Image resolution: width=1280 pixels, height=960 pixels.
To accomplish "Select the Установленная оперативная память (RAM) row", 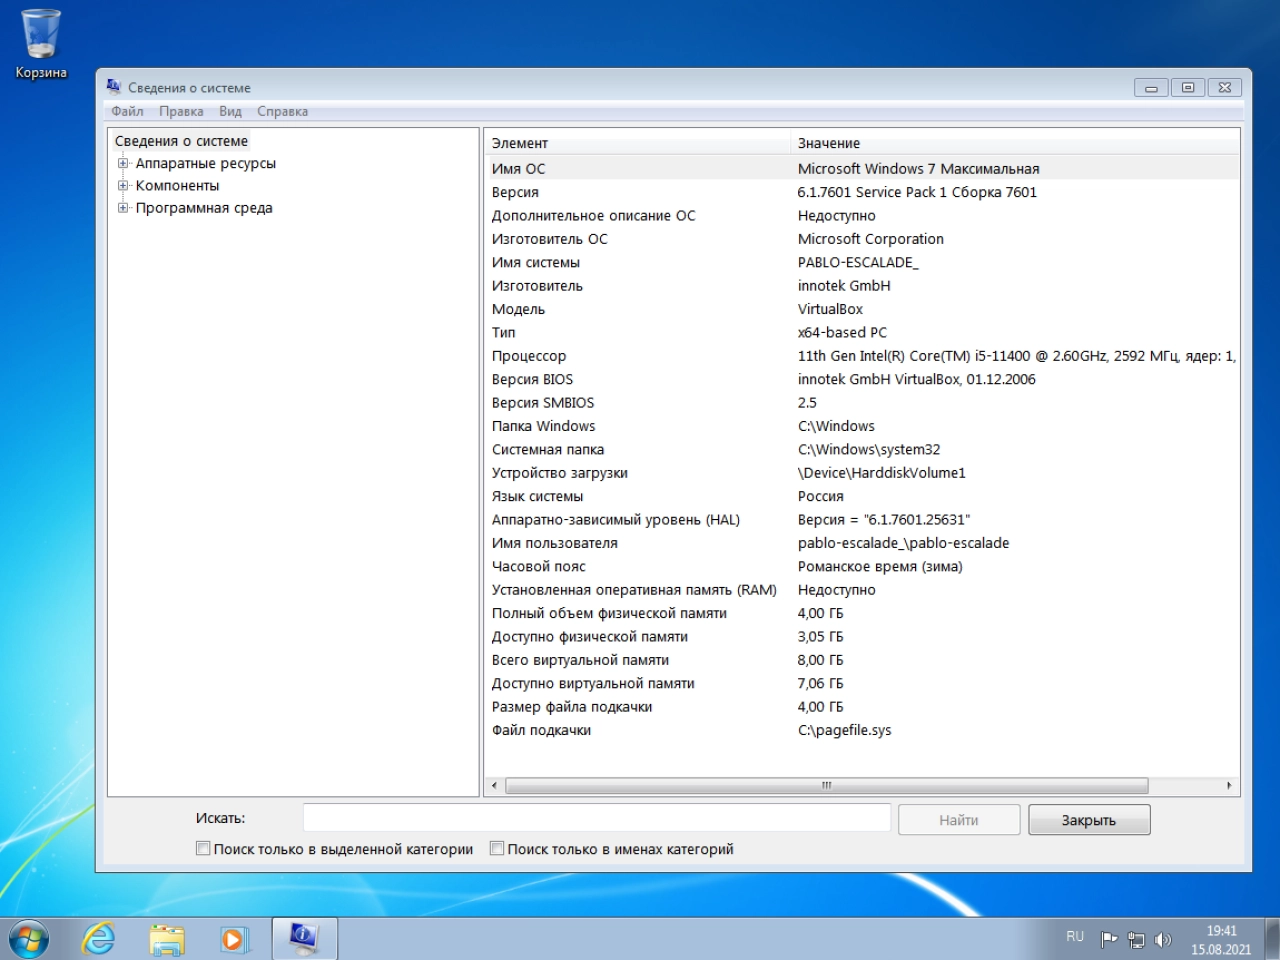I will [862, 590].
